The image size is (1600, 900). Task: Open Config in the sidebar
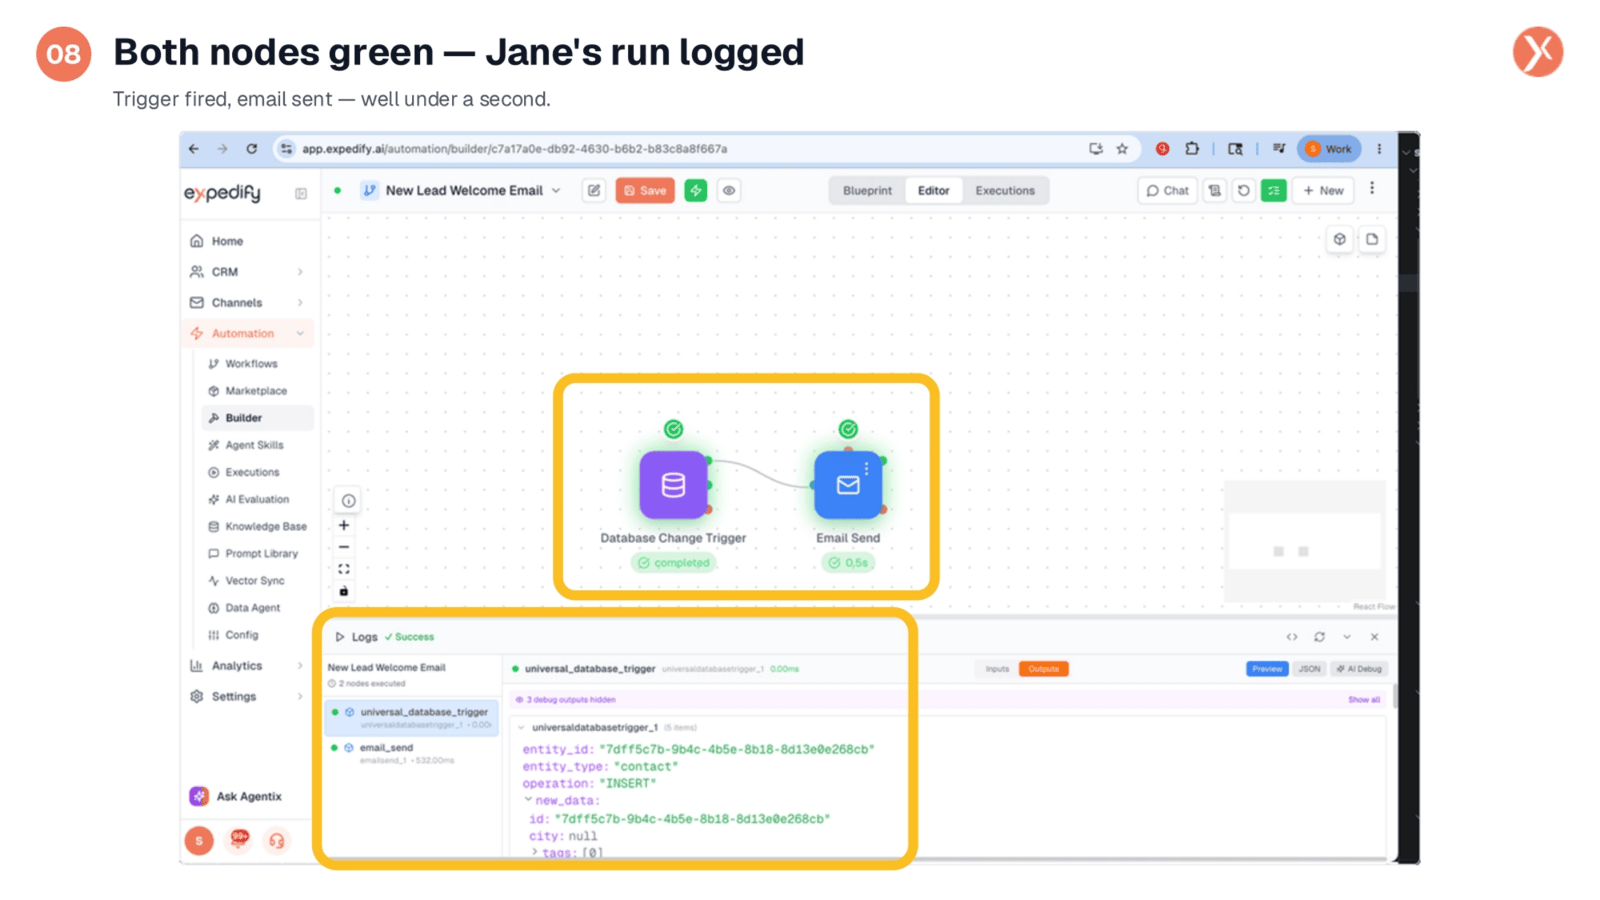click(x=241, y=634)
